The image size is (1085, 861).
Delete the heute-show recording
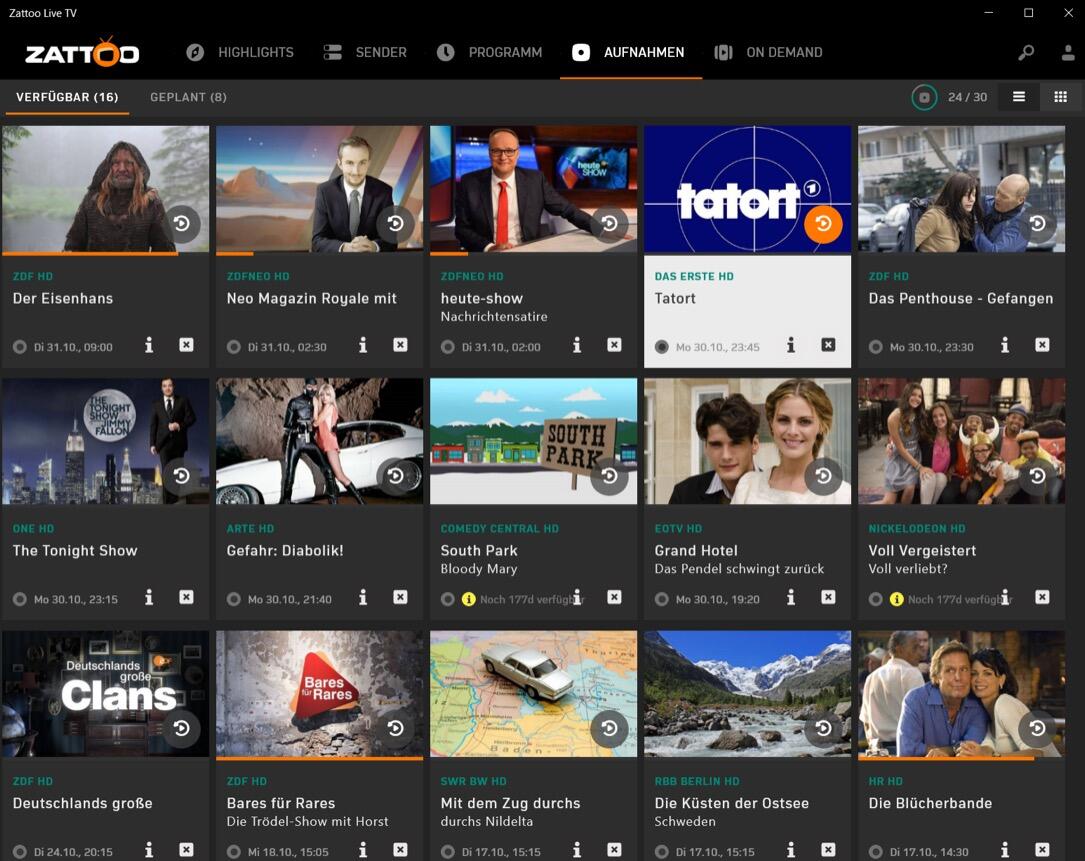pyautogui.click(x=614, y=346)
